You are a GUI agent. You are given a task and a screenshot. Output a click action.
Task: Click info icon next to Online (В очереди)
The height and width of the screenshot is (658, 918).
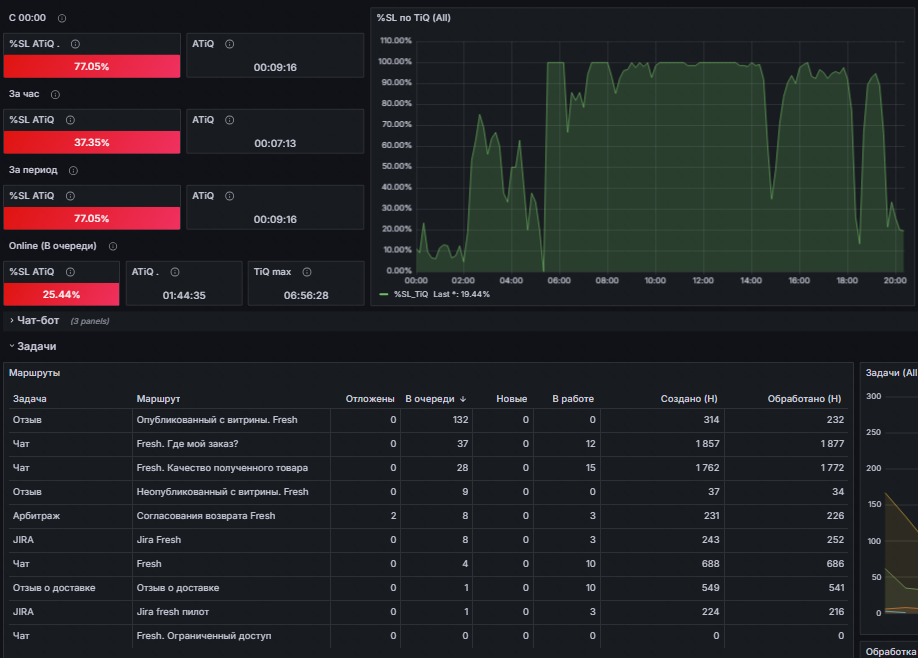[x=113, y=246]
